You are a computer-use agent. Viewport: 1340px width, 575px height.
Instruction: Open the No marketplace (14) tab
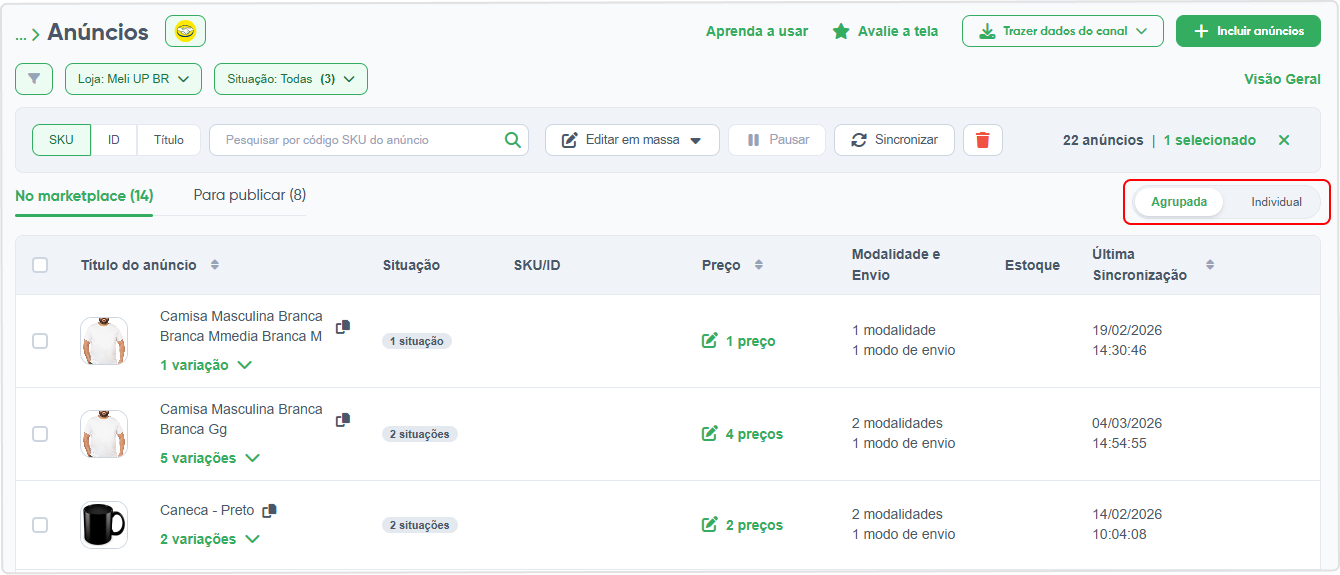[84, 196]
